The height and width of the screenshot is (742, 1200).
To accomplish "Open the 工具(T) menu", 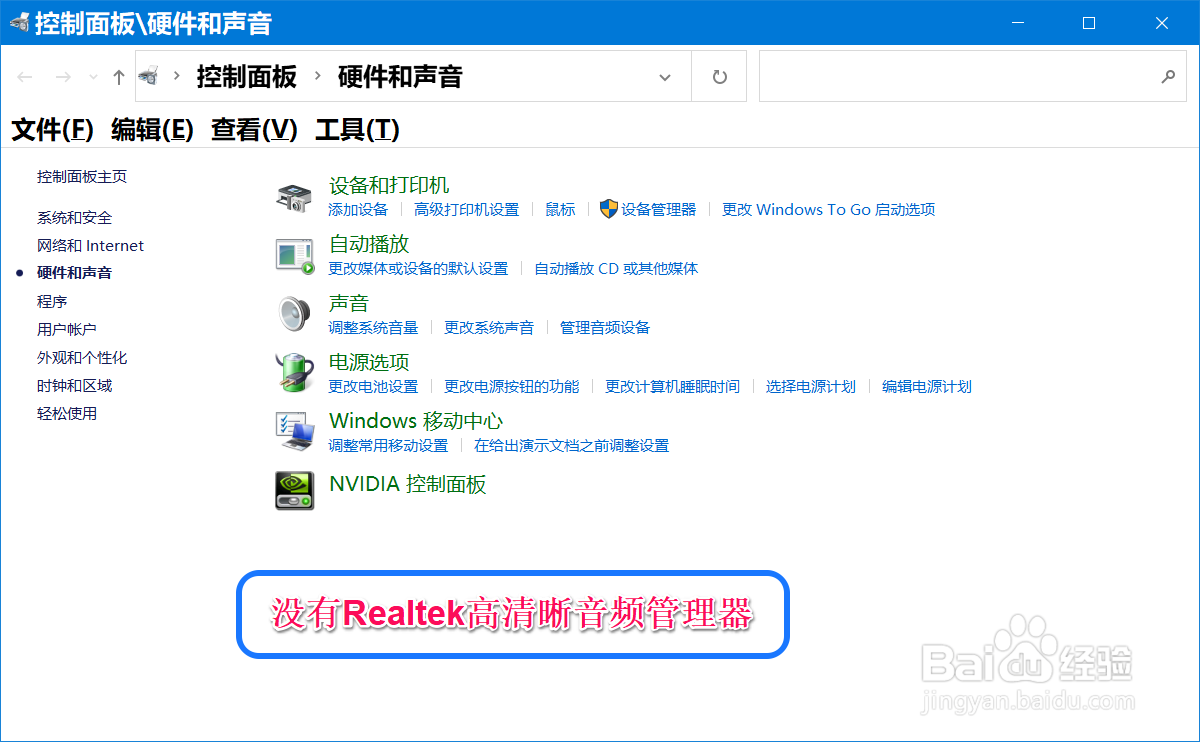I will pos(357,129).
